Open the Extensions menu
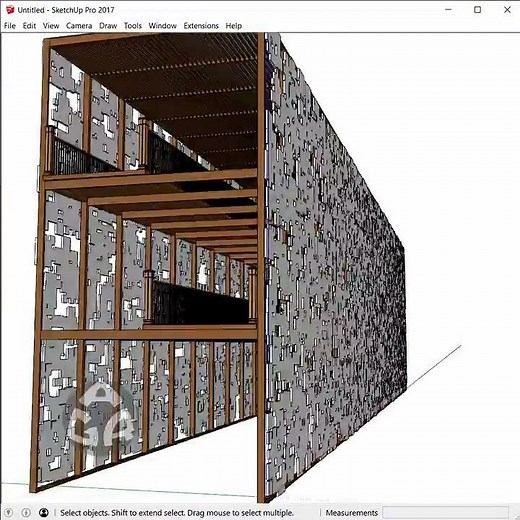 click(x=201, y=26)
